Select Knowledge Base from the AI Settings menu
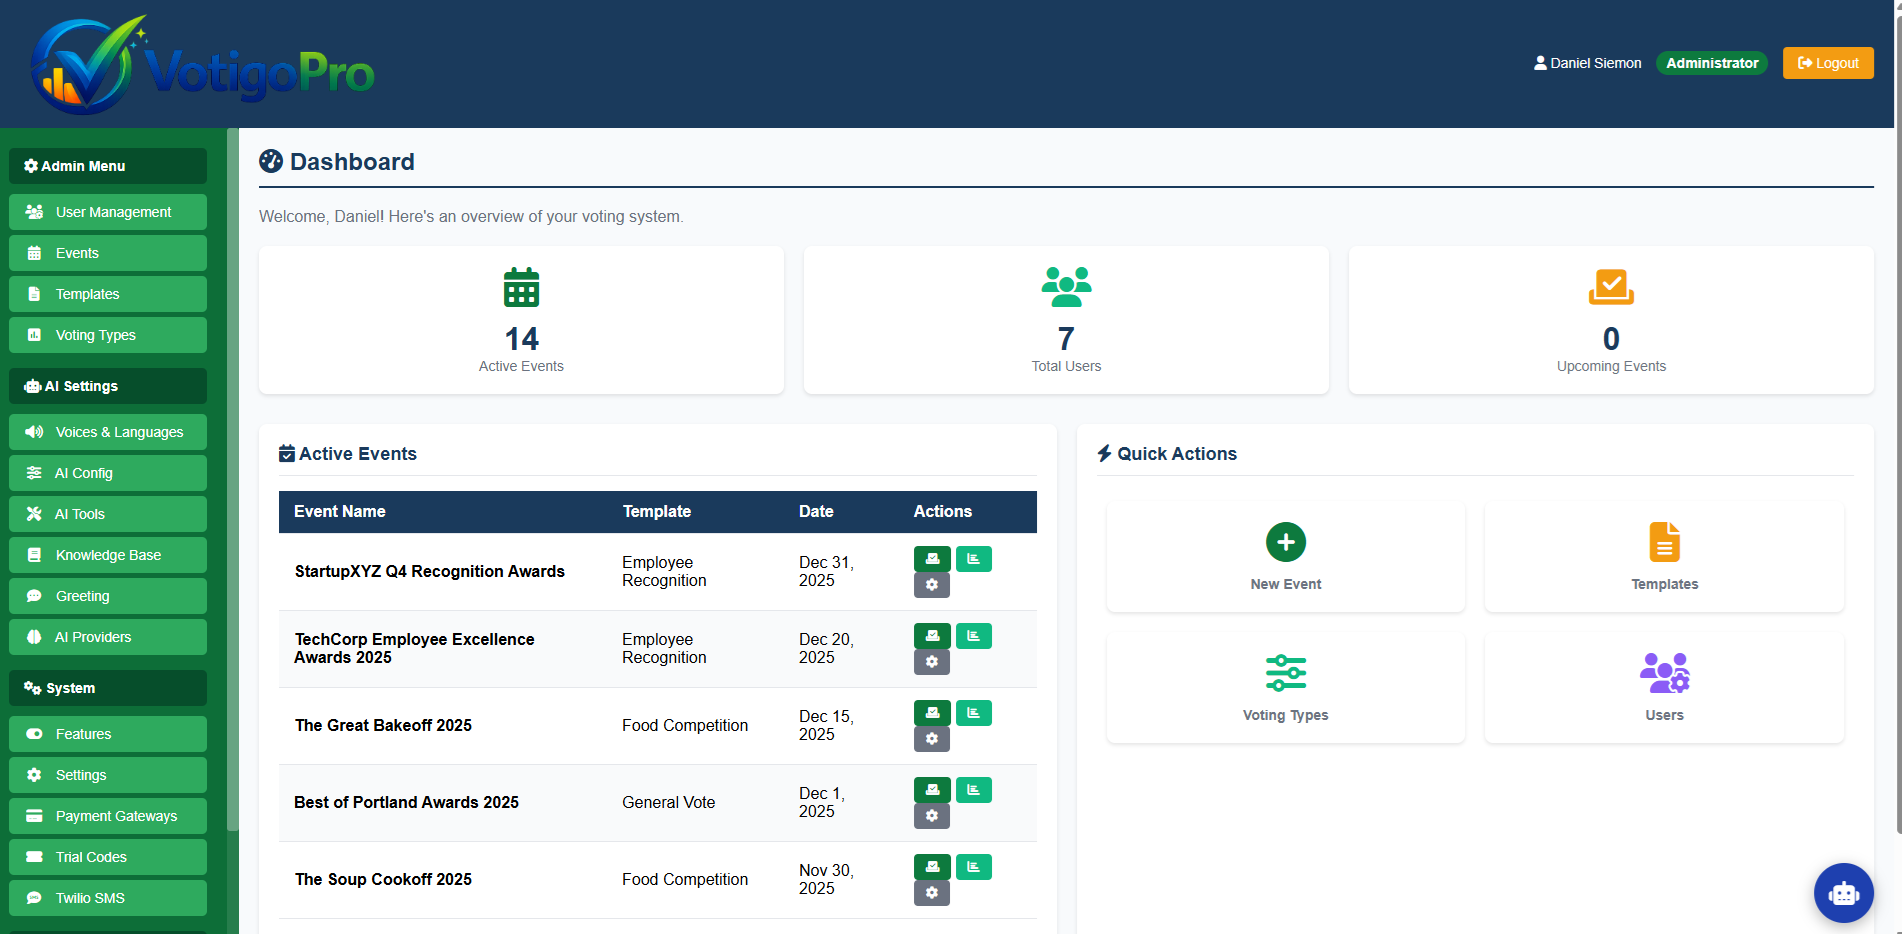The width and height of the screenshot is (1904, 941). (x=108, y=555)
